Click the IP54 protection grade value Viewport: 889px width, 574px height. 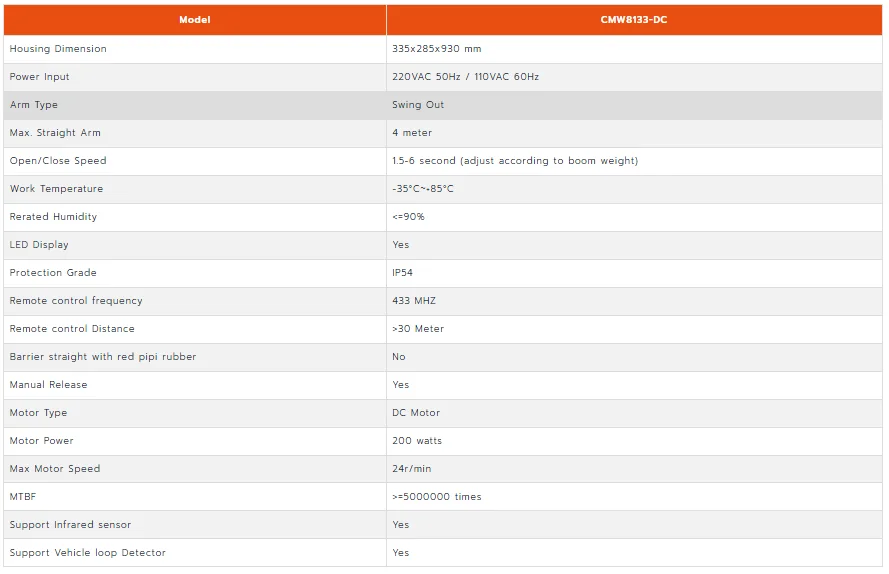click(403, 273)
